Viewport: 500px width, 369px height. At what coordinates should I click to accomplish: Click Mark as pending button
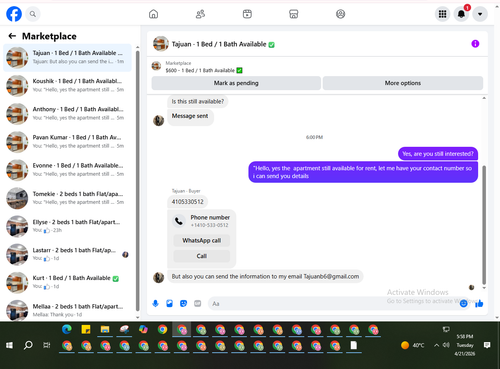236,83
